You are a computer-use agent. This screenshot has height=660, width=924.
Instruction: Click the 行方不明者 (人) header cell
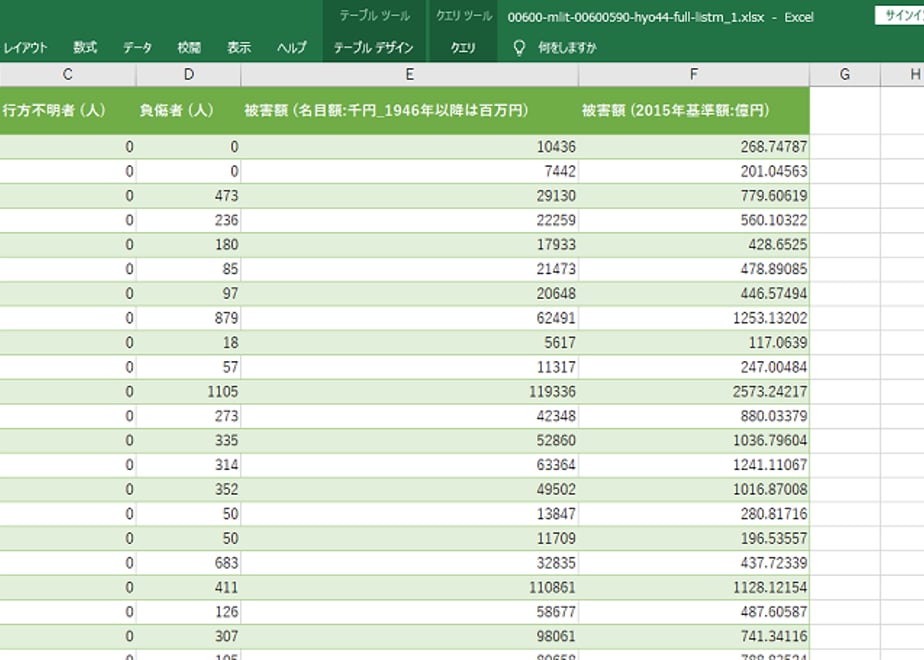[68, 111]
